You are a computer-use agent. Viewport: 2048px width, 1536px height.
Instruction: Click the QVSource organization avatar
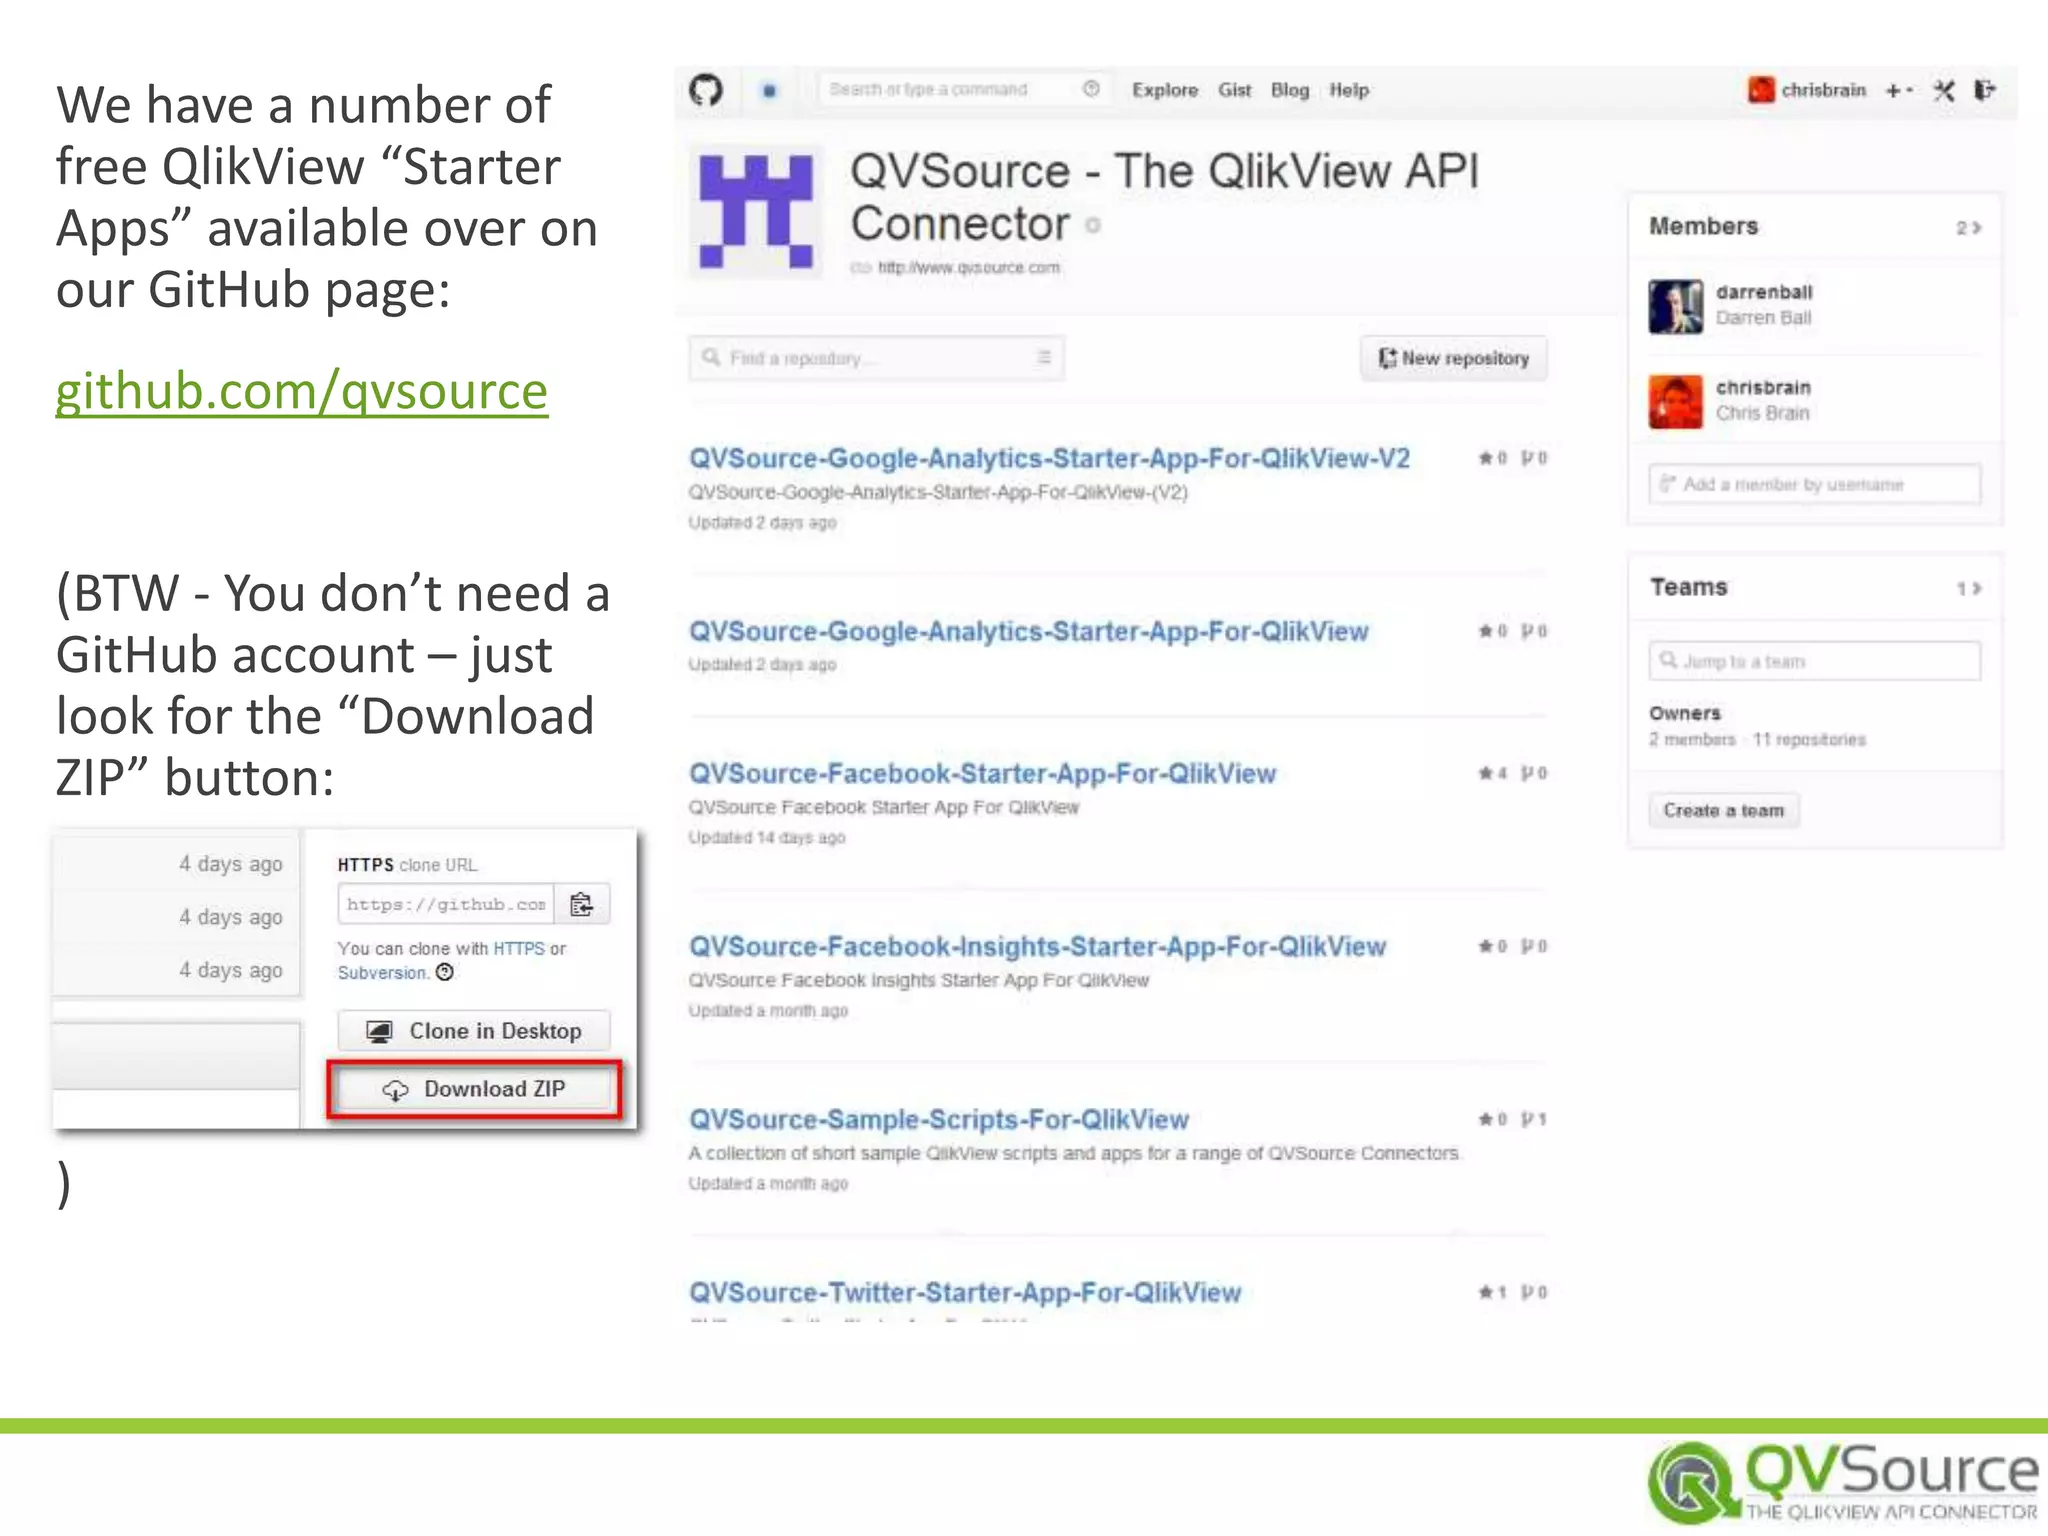(x=756, y=211)
